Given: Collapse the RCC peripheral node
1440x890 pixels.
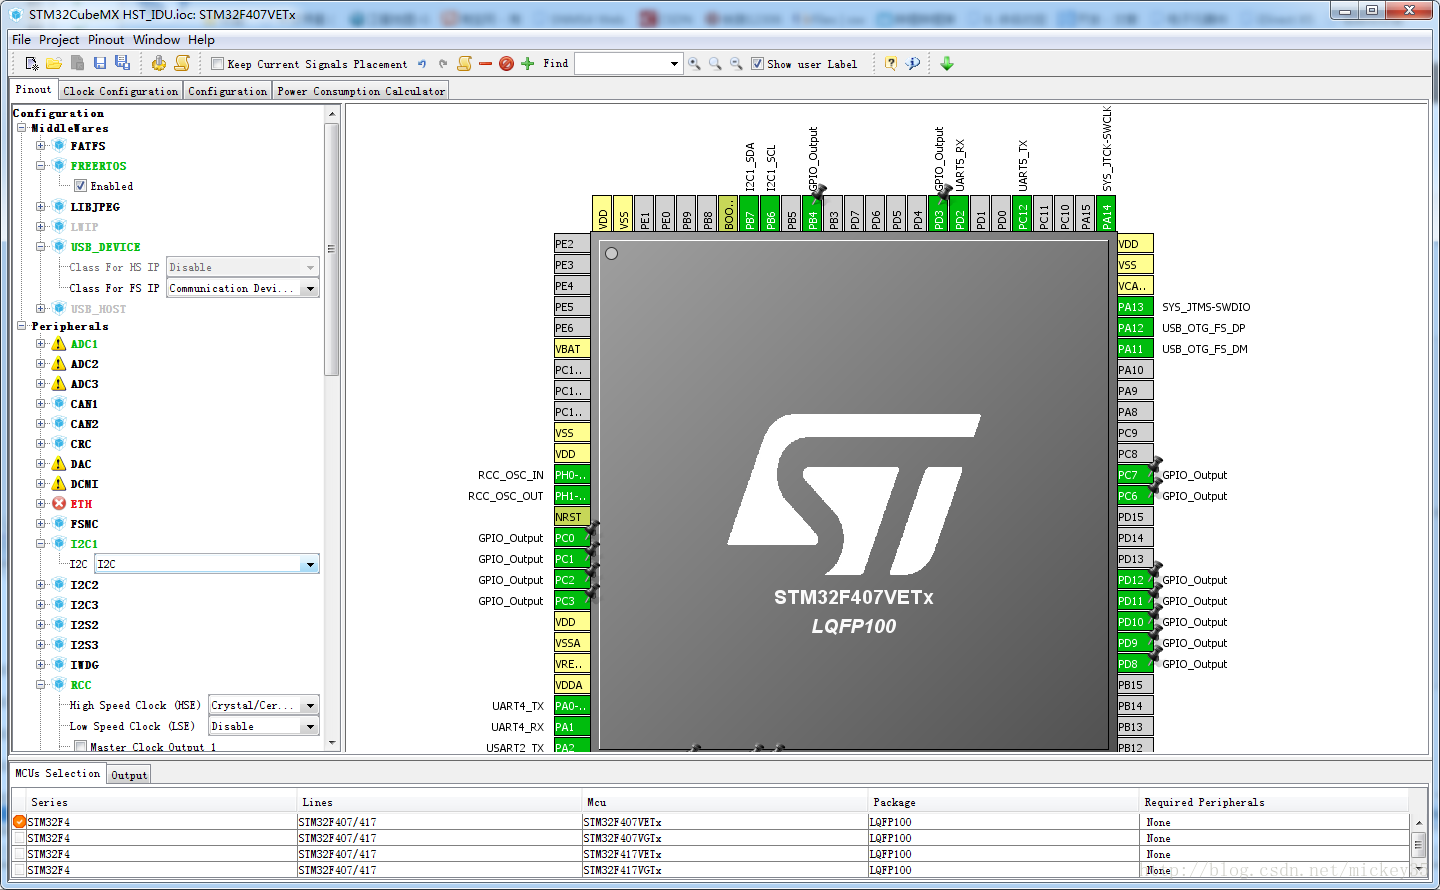Looking at the screenshot, I should click(x=41, y=685).
